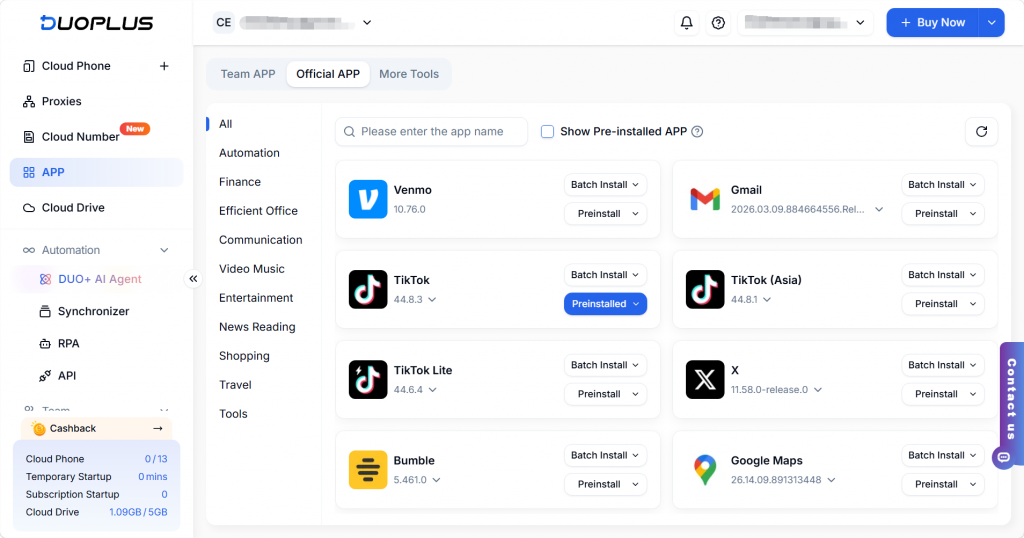Open Preinstall dropdown for Venmo
Viewport: 1024px width, 538px height.
point(605,214)
